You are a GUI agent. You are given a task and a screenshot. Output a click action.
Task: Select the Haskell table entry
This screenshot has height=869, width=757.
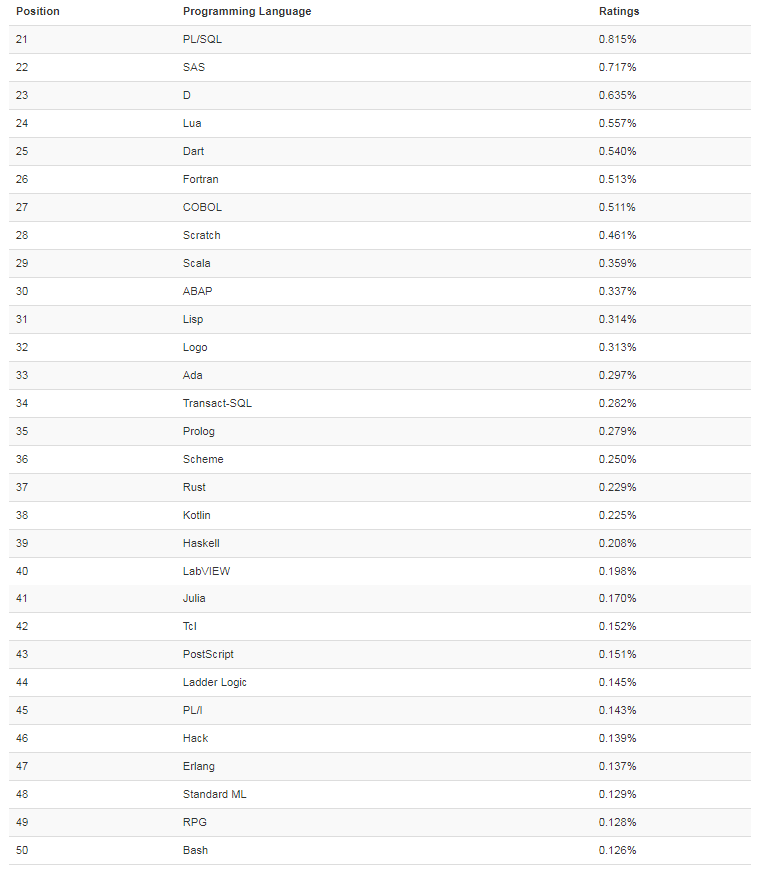click(201, 543)
